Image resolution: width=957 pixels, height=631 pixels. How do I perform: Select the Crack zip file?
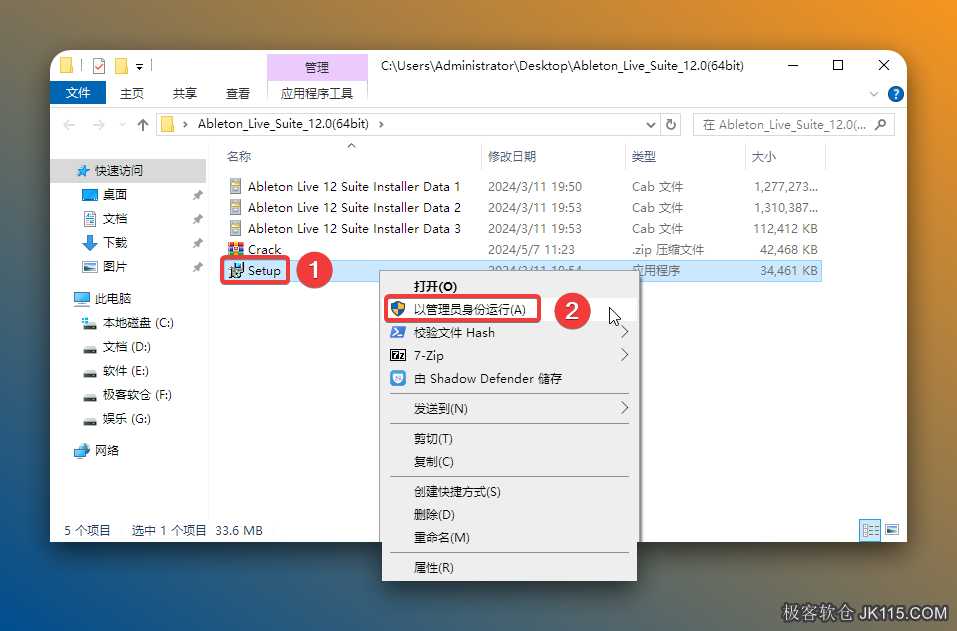(x=264, y=249)
